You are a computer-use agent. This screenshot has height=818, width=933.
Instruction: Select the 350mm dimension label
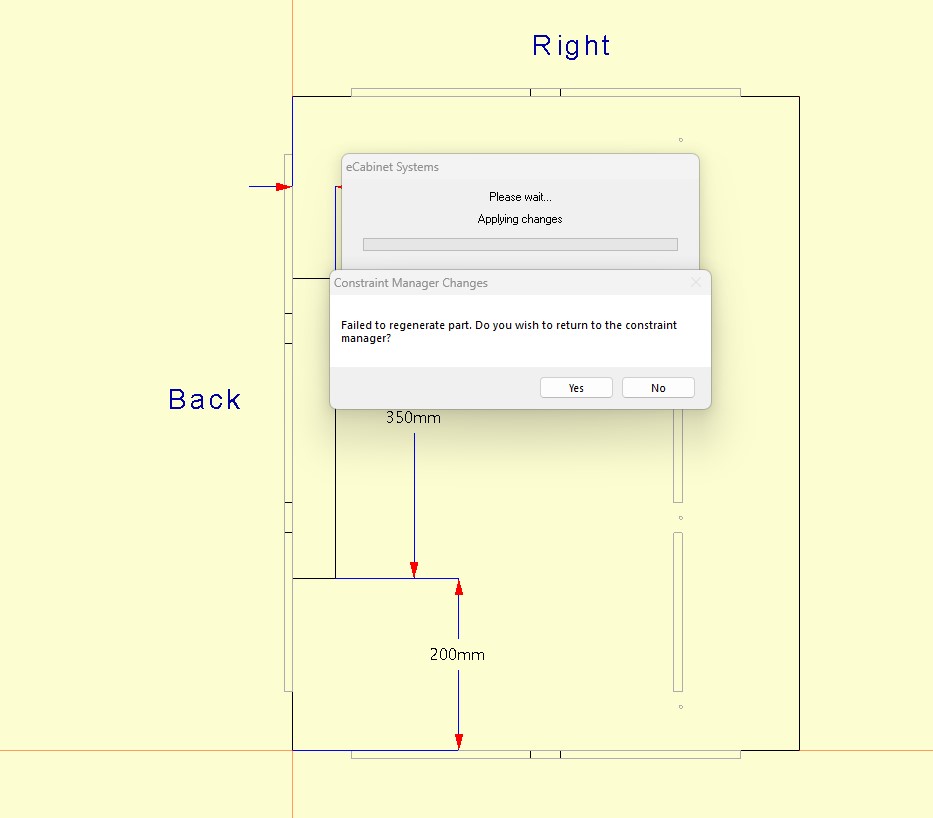point(413,418)
